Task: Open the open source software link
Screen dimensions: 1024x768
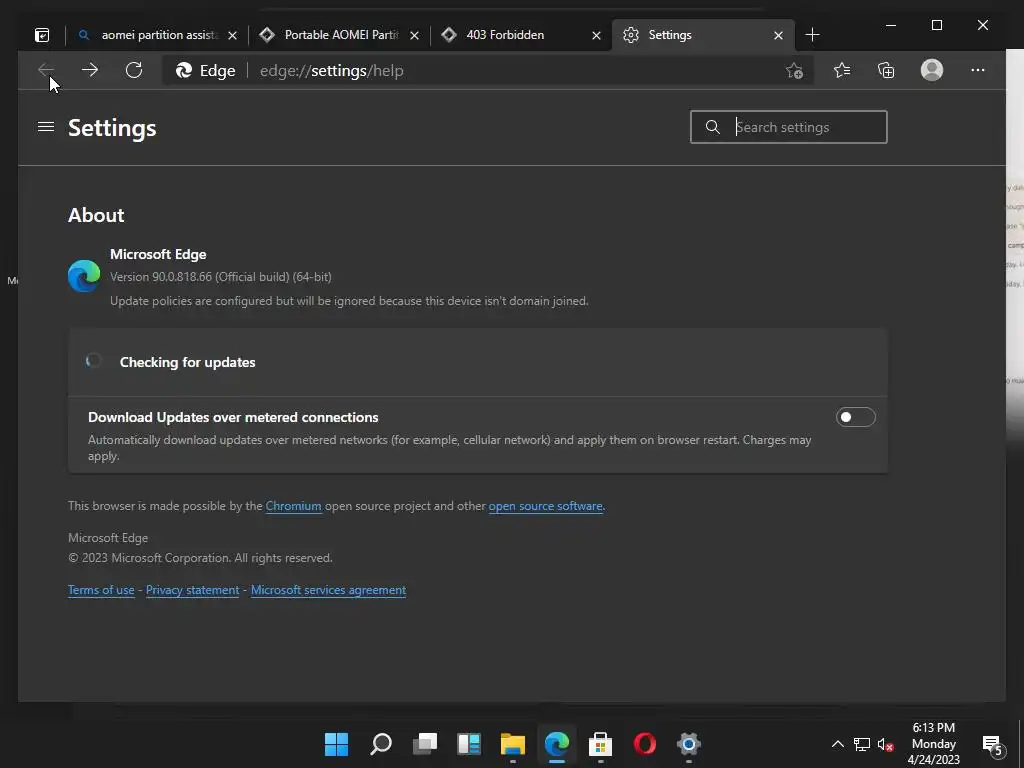Action: click(x=545, y=506)
